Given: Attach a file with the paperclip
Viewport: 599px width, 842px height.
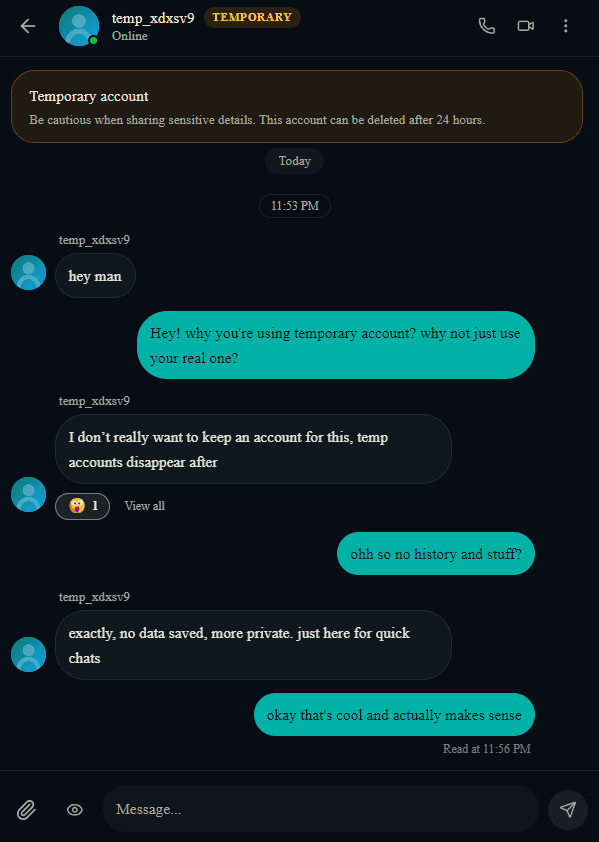Looking at the screenshot, I should 27,809.
